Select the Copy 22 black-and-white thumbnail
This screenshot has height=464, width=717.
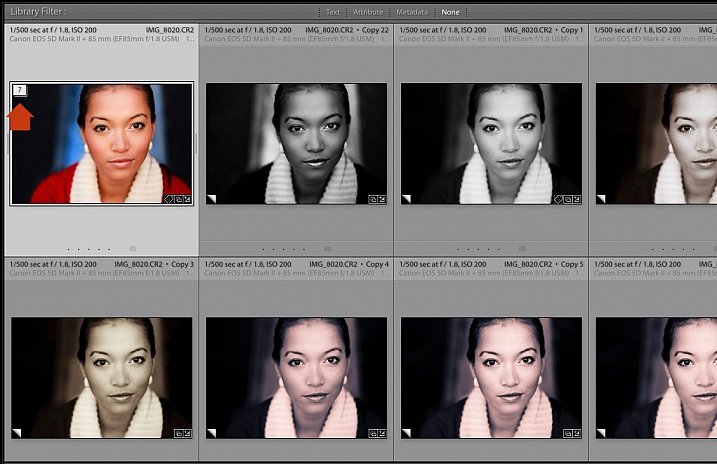tap(296, 144)
